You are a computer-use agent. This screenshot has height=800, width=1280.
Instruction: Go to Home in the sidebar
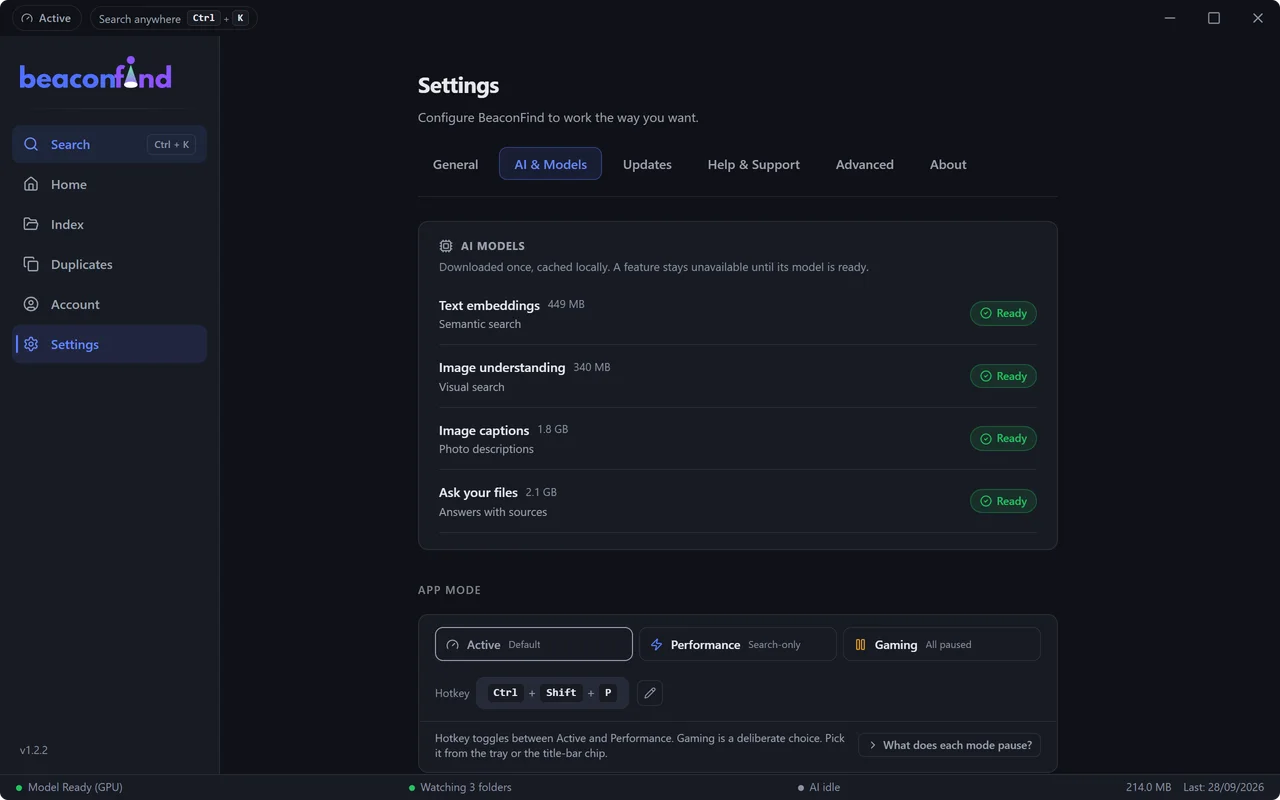point(109,184)
